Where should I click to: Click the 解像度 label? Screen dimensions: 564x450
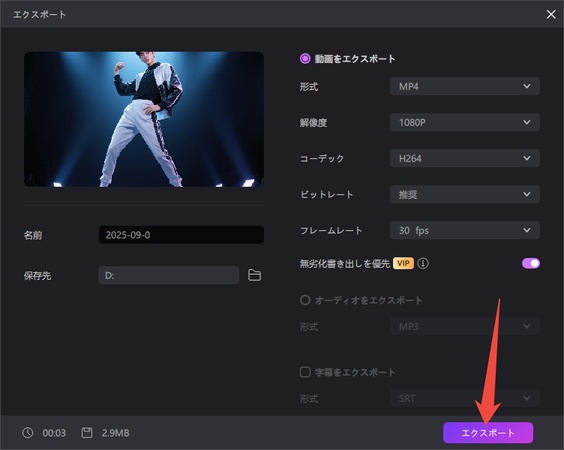(x=313, y=123)
